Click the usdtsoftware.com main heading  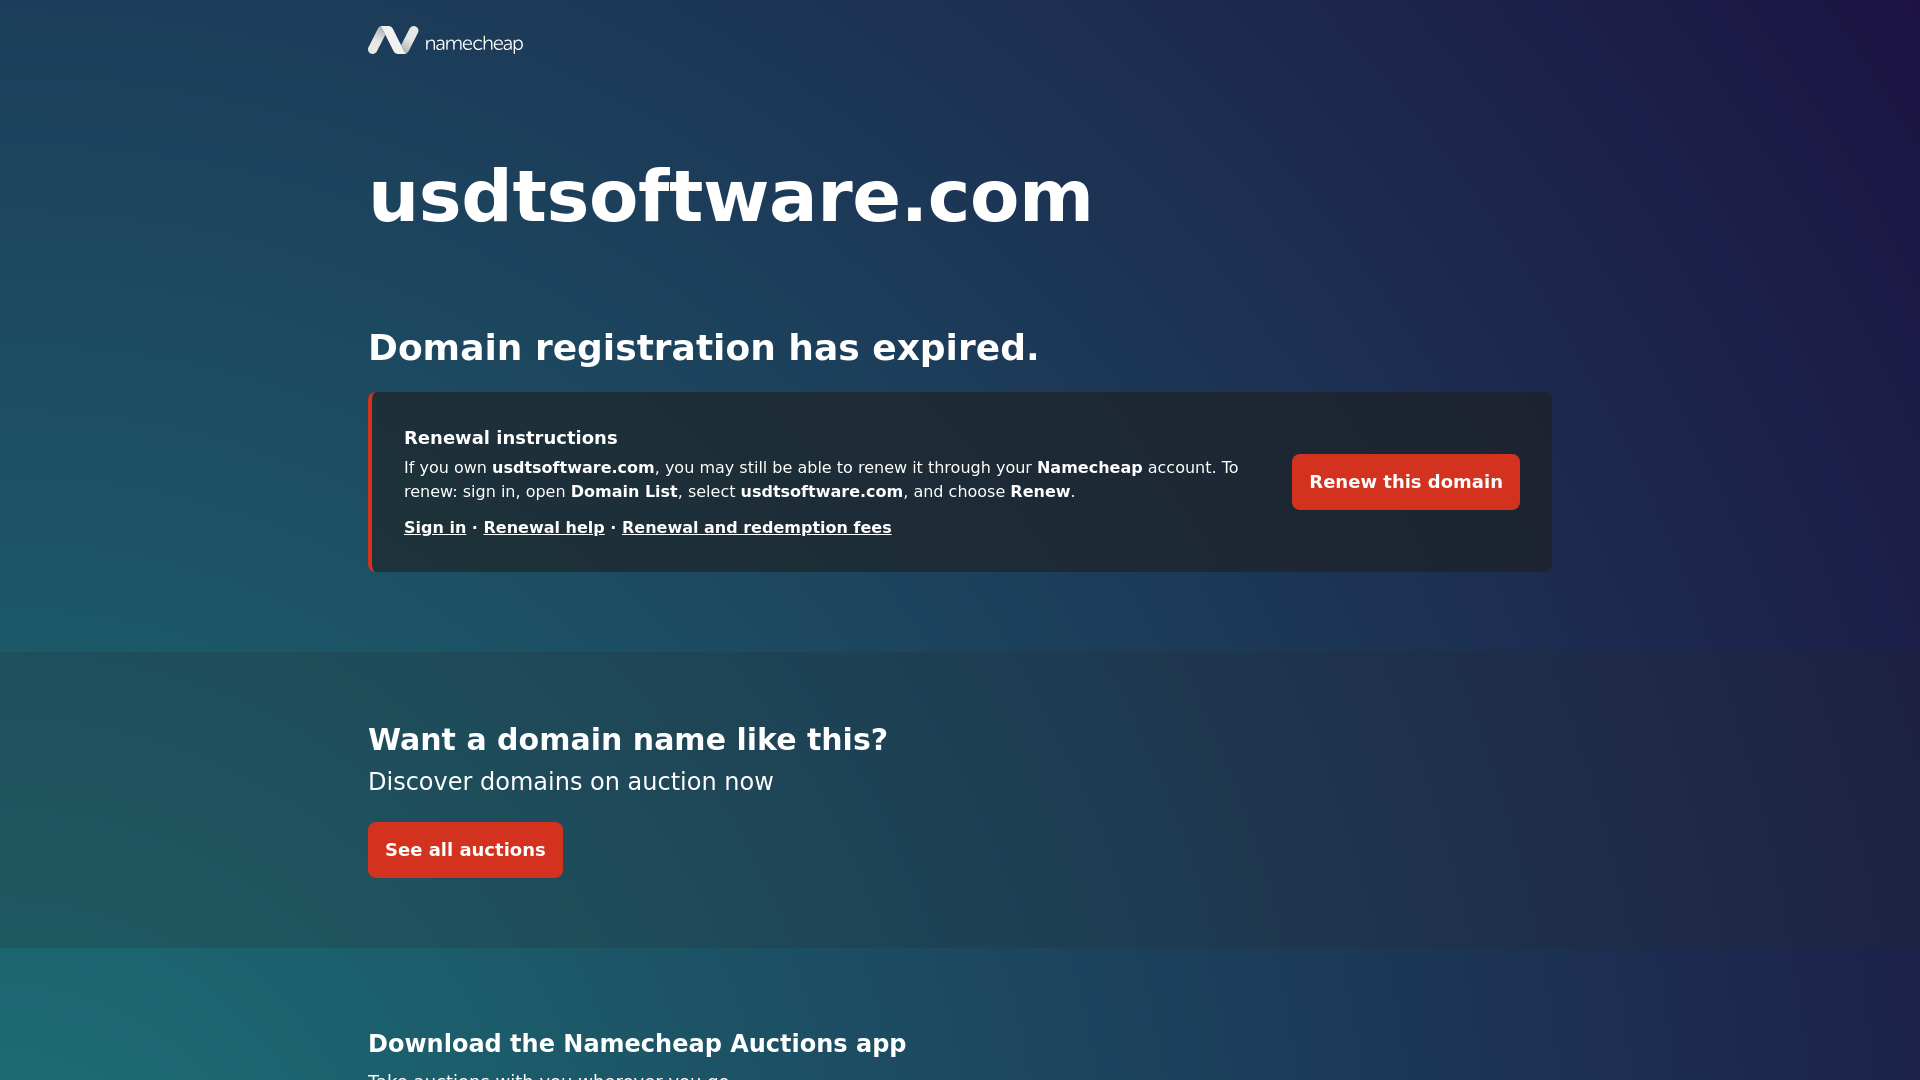point(730,197)
